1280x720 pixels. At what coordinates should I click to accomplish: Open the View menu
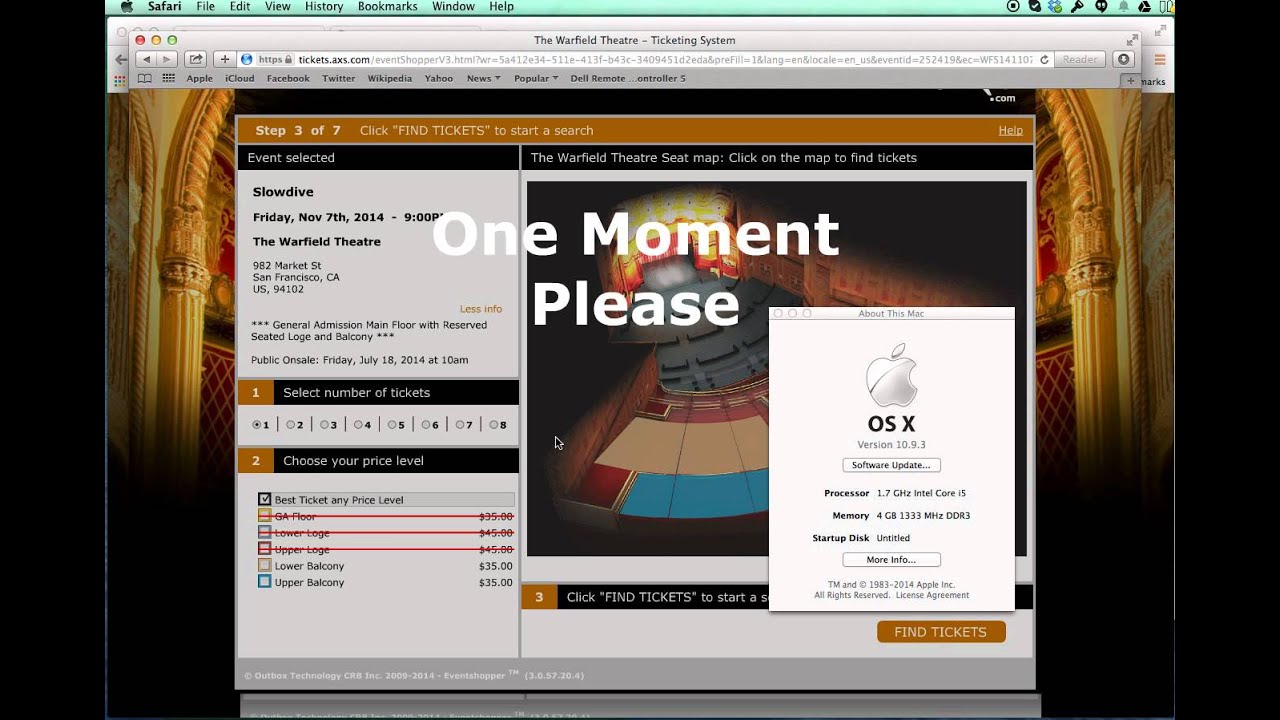278,7
